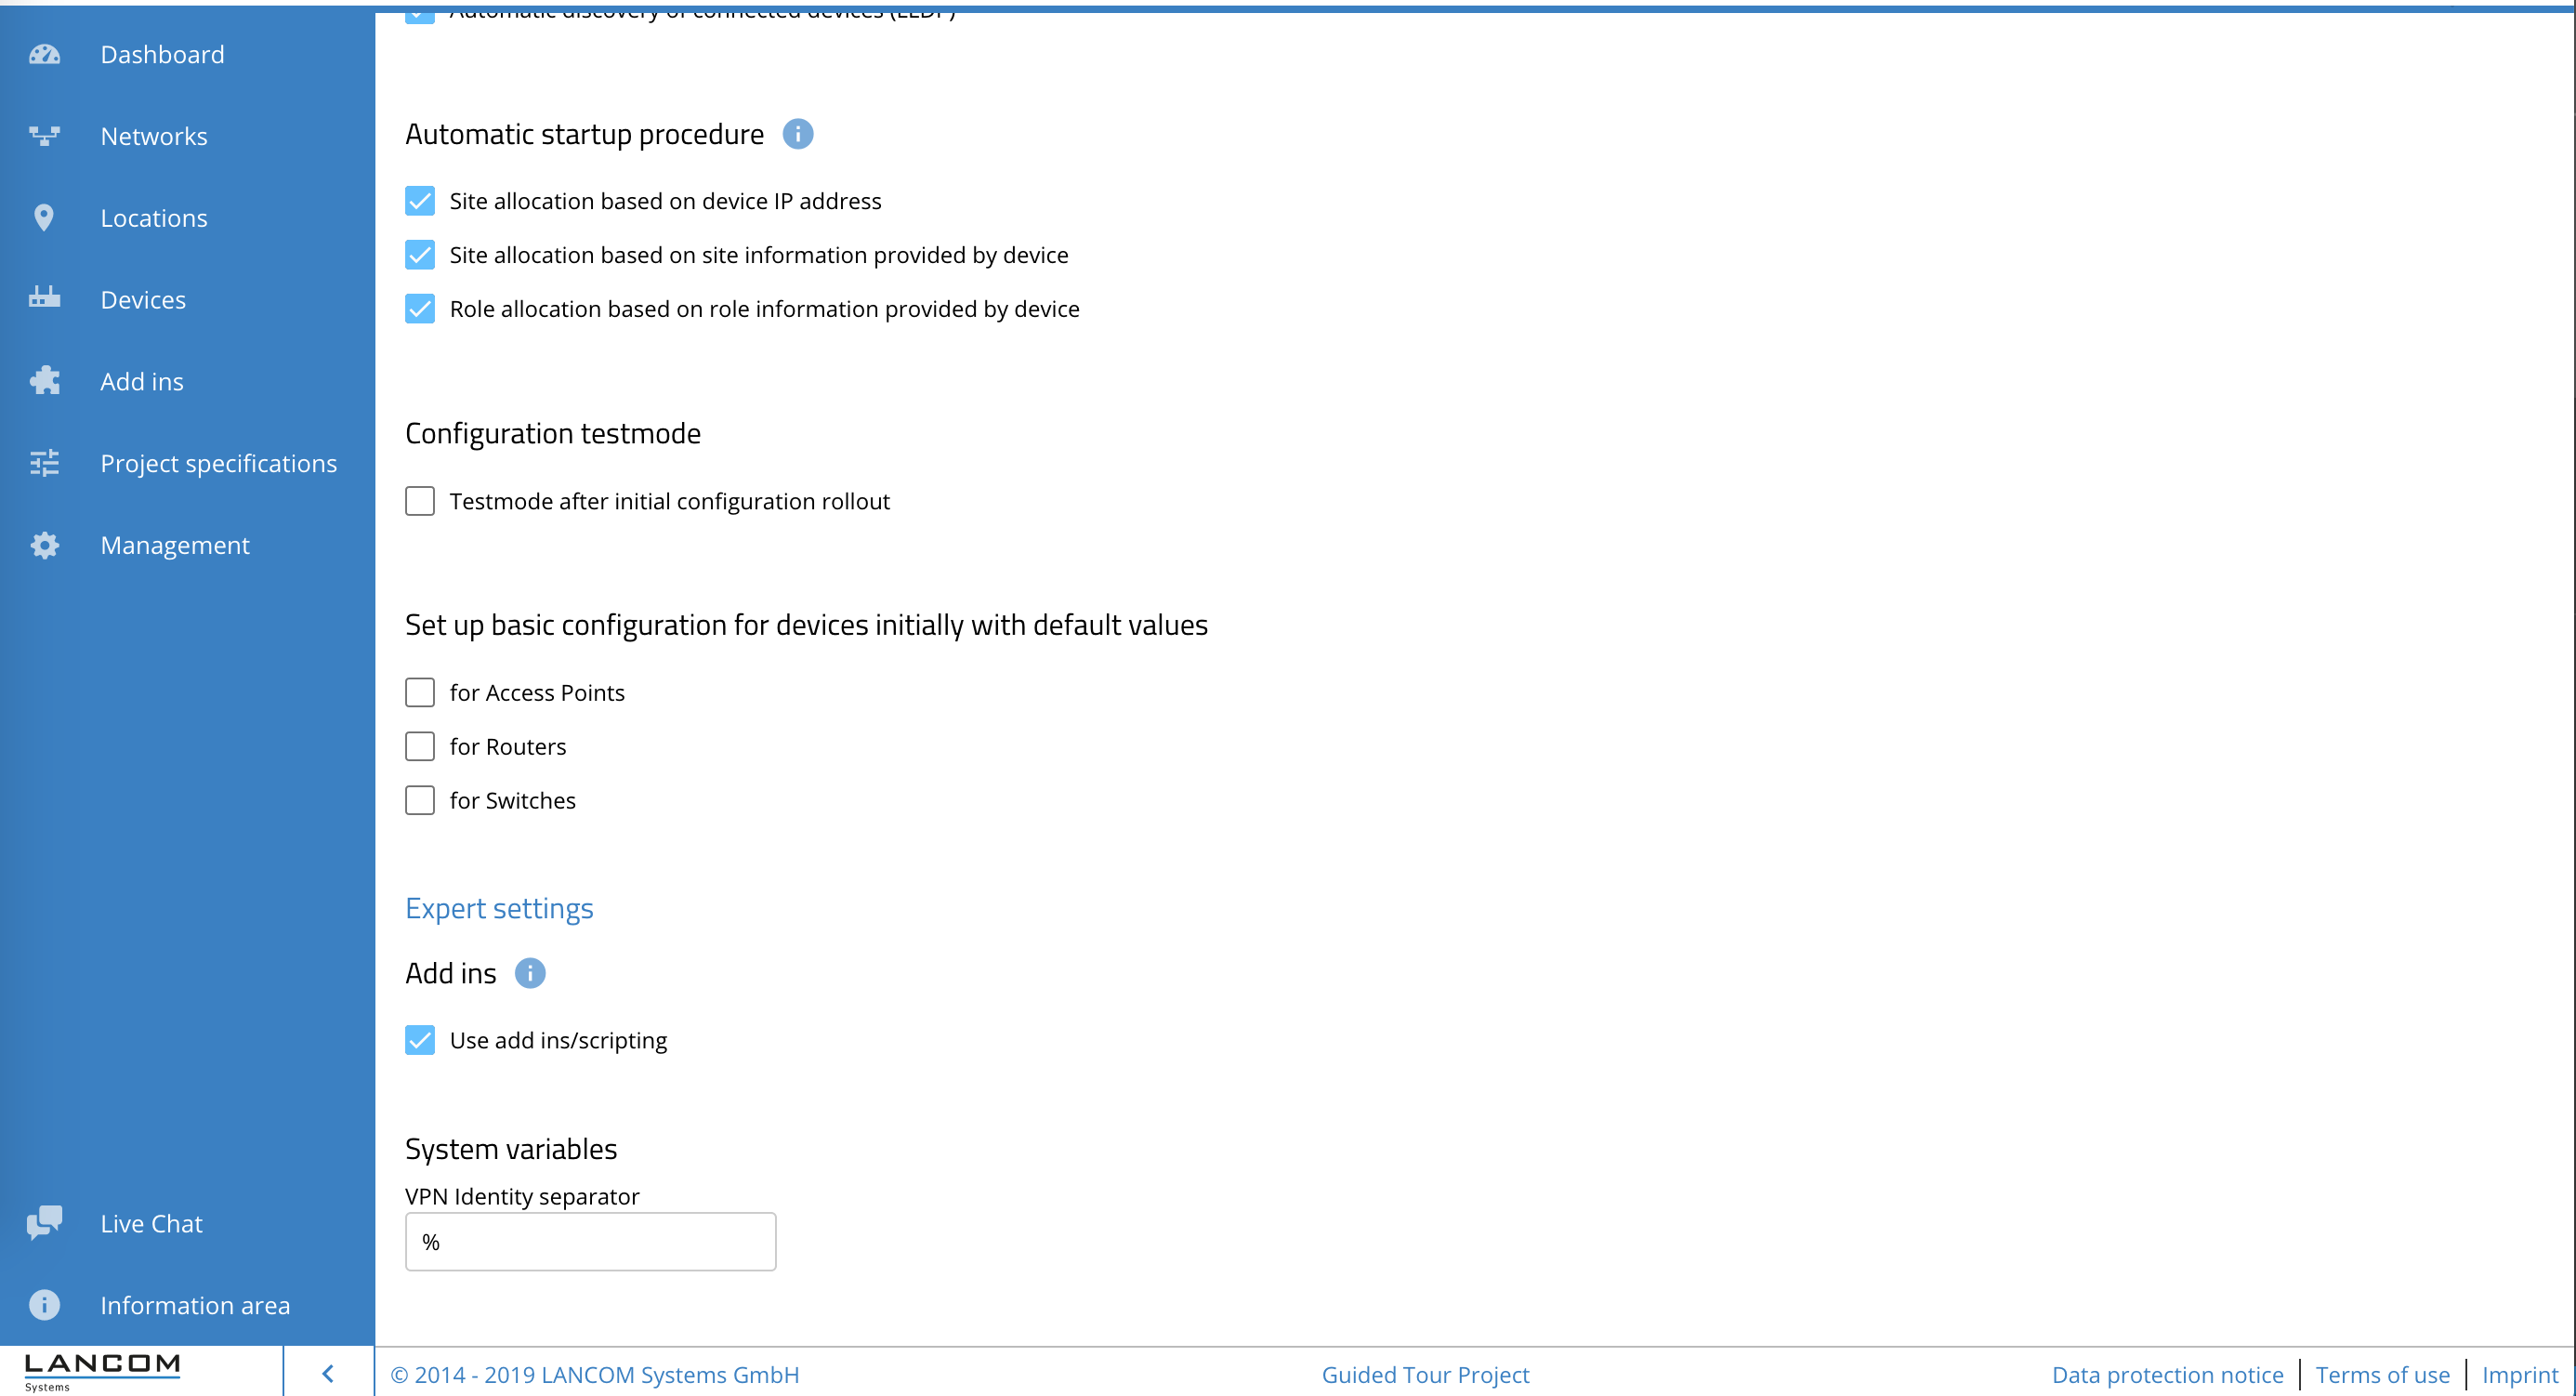Click the Add ins puzzle icon
This screenshot has height=1396, width=2576.
tap(44, 381)
